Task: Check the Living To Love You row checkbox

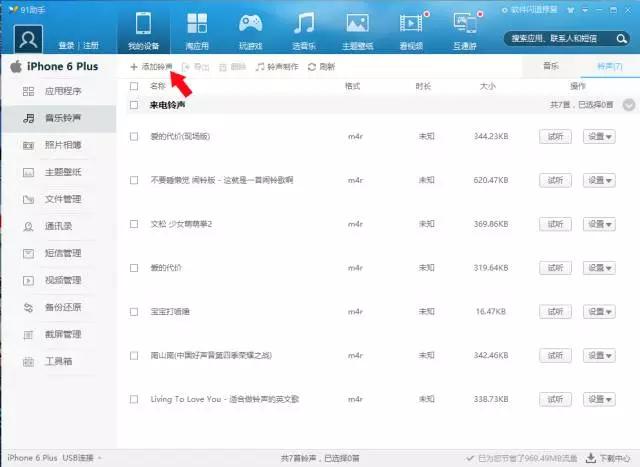Action: click(x=134, y=399)
